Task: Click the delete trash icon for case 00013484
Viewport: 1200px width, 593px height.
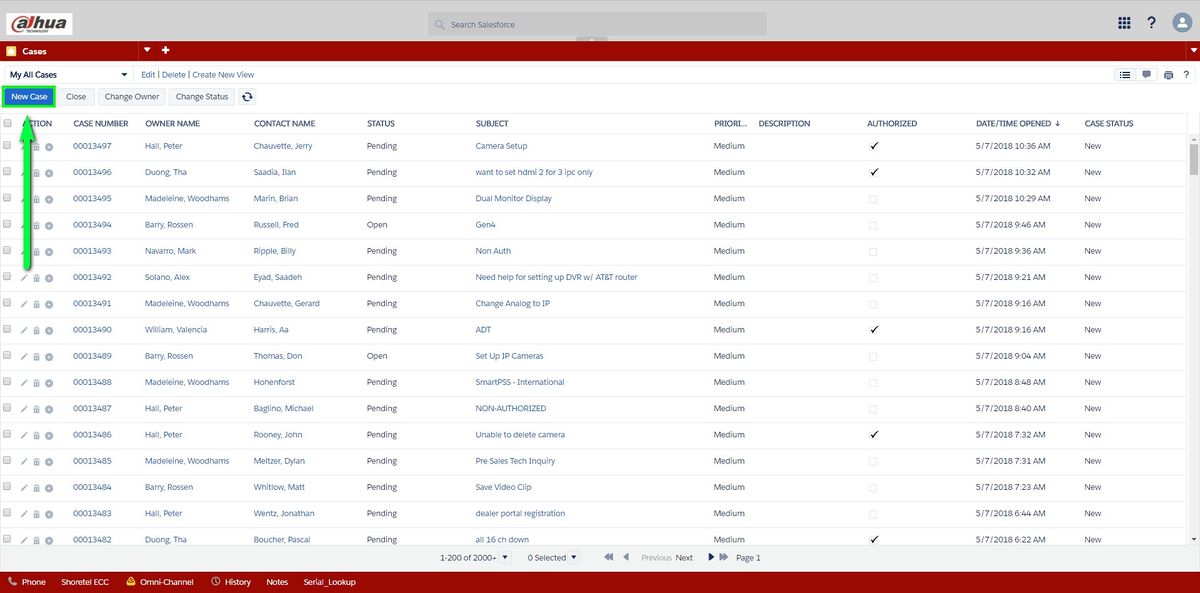Action: click(x=36, y=487)
